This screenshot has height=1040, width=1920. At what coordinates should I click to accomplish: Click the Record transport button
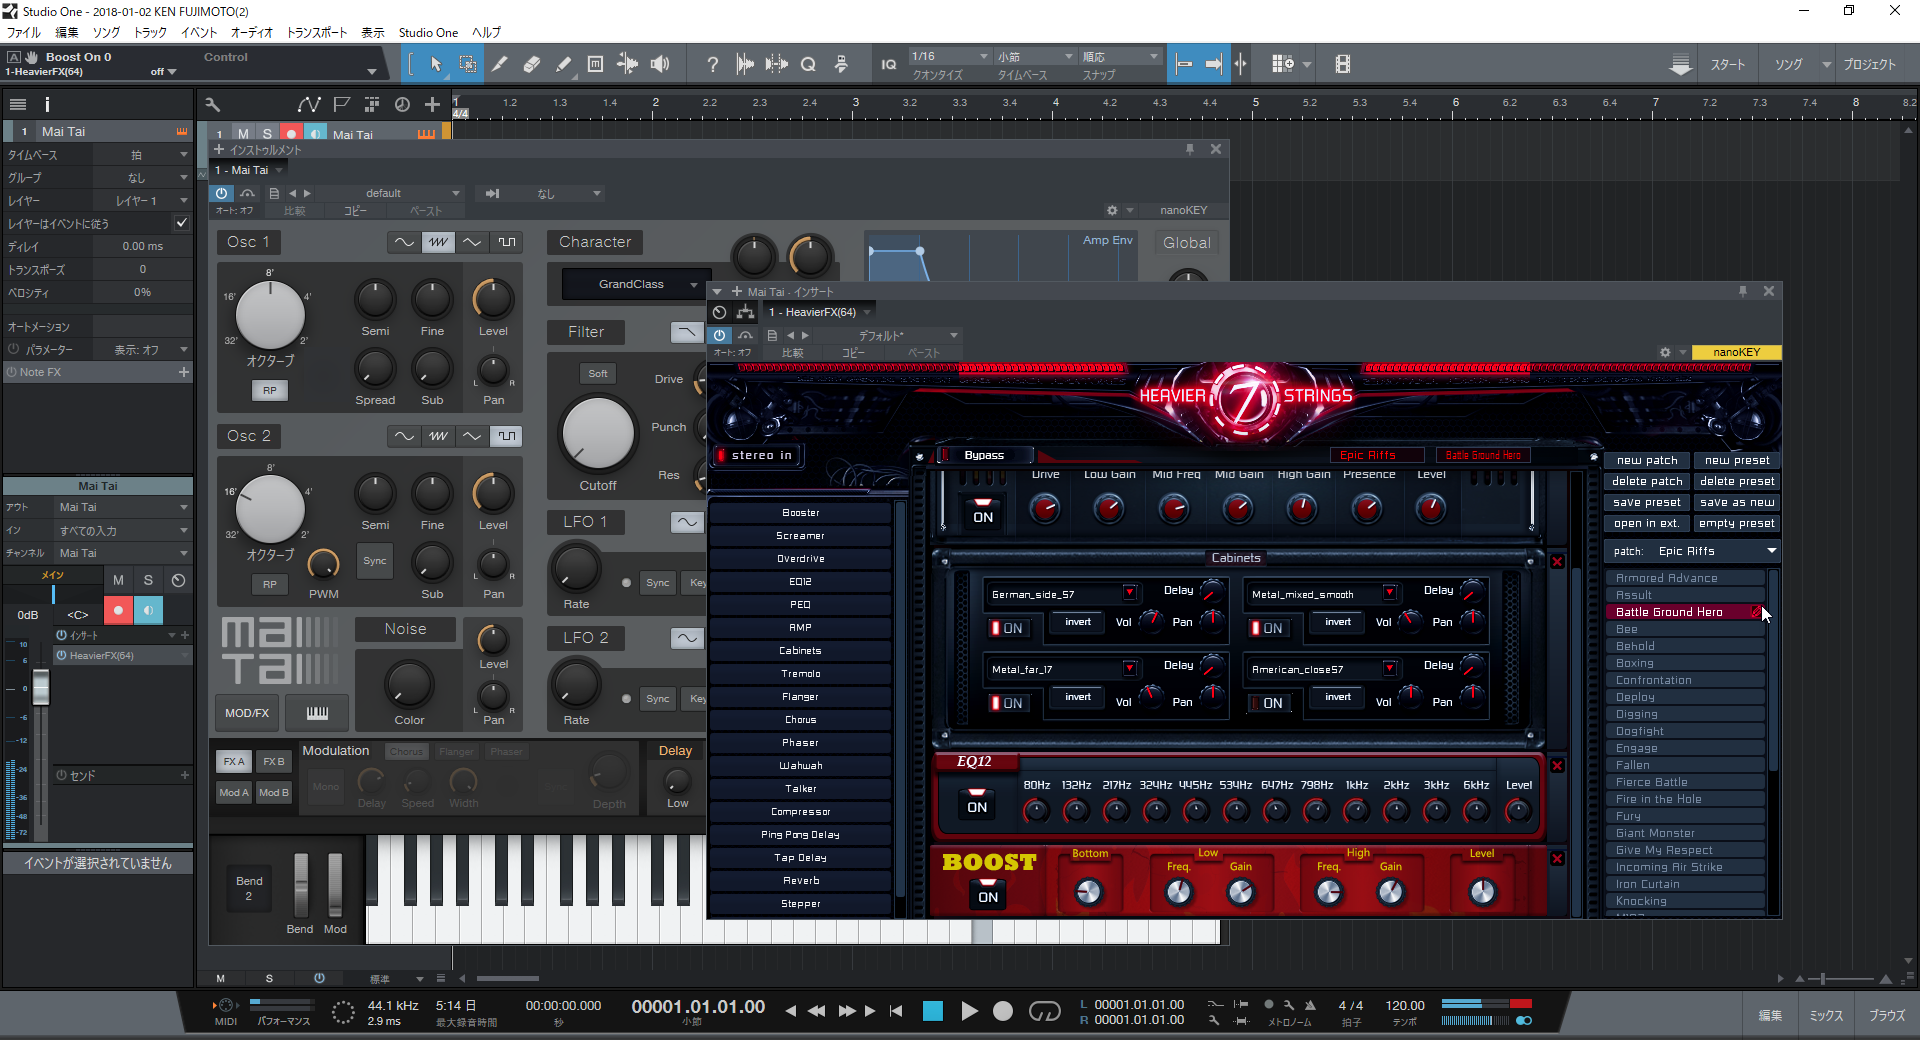pyautogui.click(x=1003, y=1011)
